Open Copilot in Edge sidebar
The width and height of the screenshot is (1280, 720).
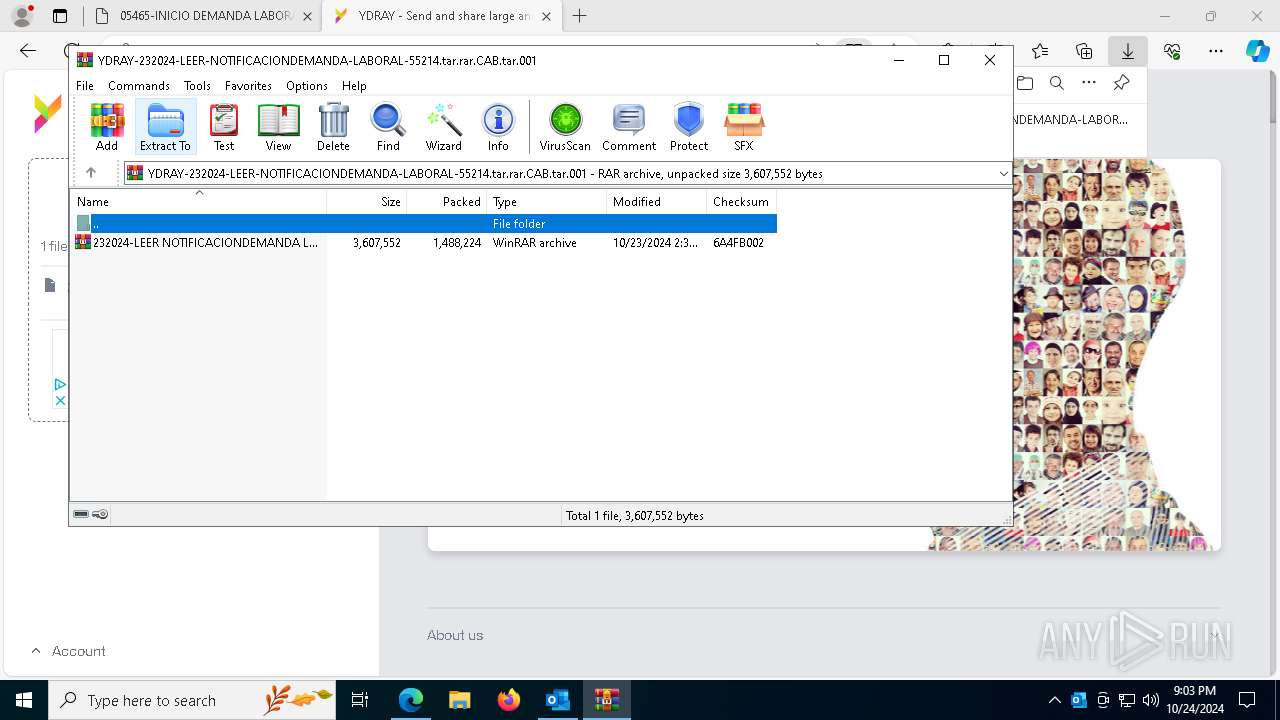pos(1258,51)
